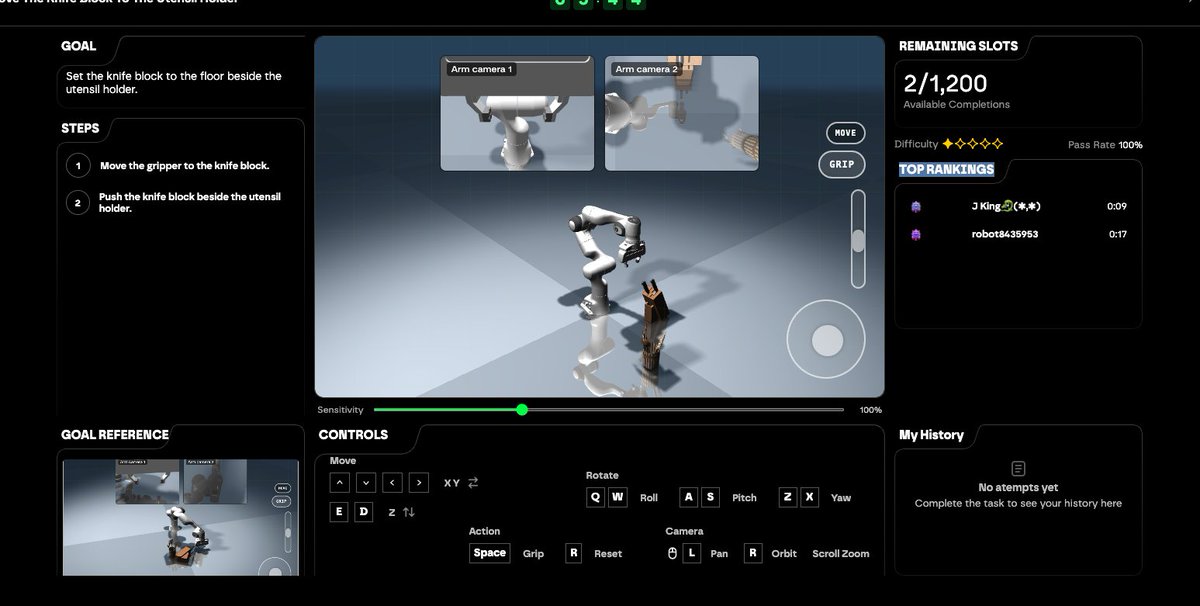Click the unfilled part of Sensitivity track
This screenshot has height=606, width=1200.
[686, 410]
